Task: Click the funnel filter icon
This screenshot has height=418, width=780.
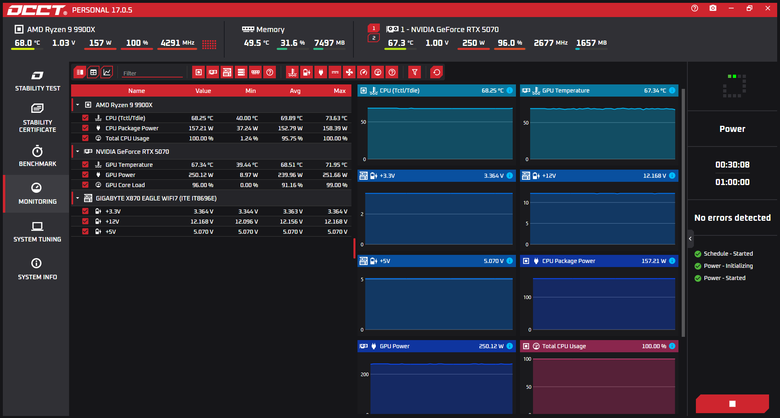Action: (414, 73)
